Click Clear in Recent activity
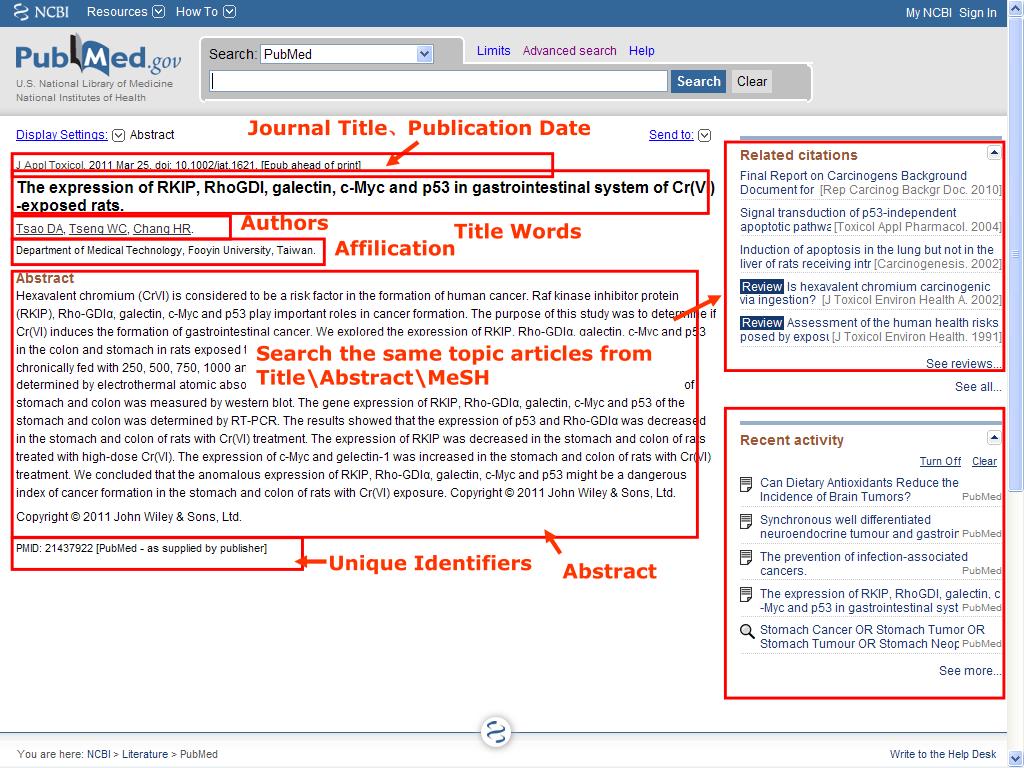This screenshot has height=768, width=1024. click(984, 461)
